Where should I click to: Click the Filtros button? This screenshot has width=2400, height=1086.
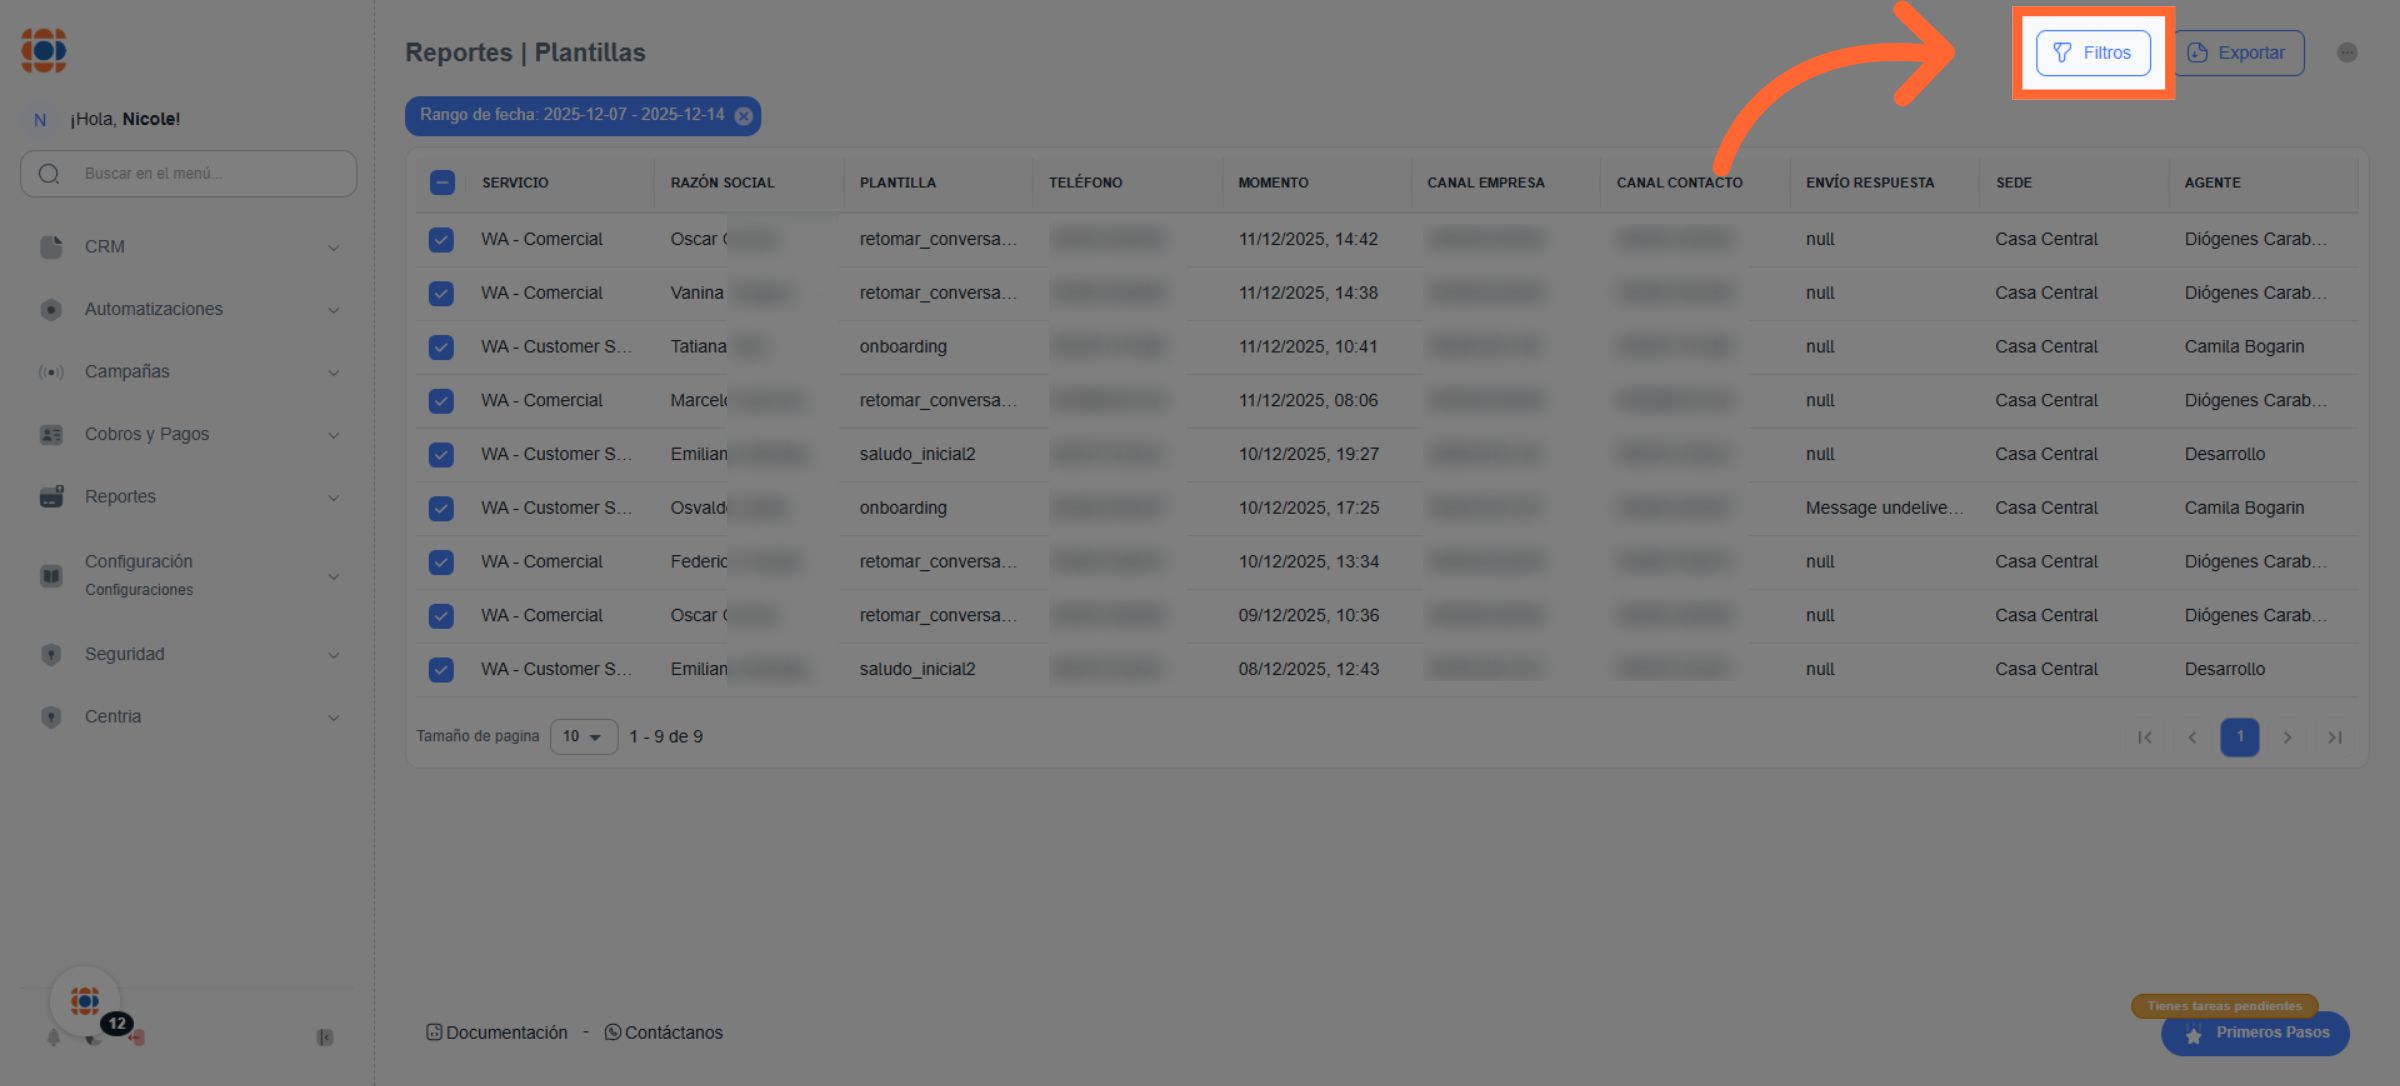2093,53
